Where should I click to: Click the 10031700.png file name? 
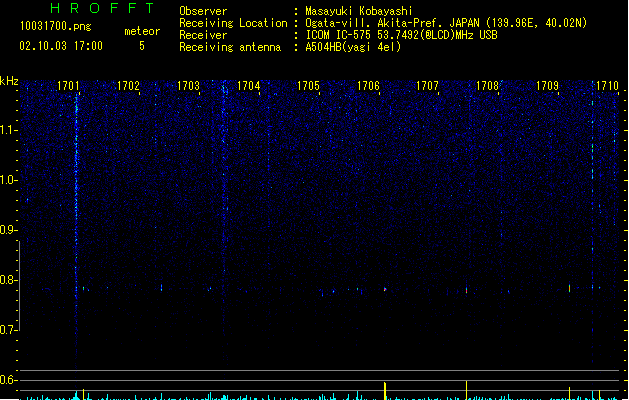tap(55, 26)
